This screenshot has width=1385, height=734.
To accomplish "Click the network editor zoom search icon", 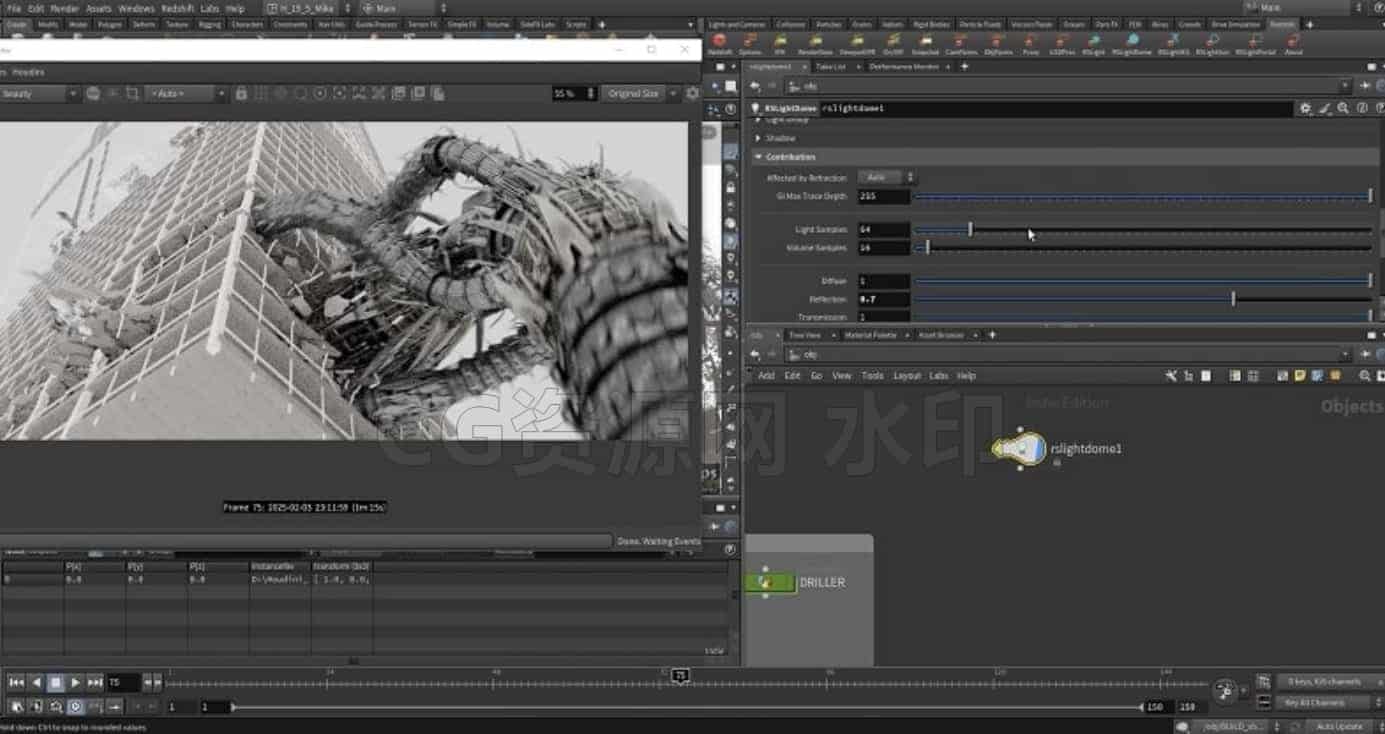I will (1365, 376).
